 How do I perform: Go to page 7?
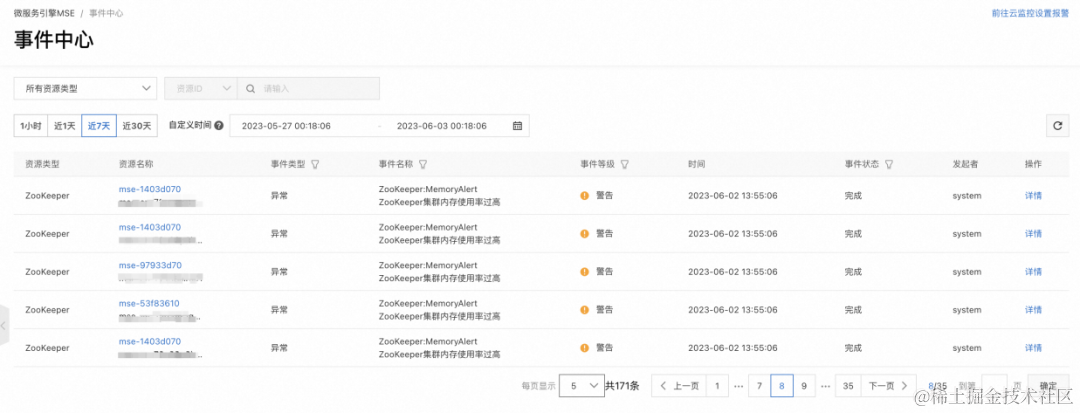pos(759,386)
